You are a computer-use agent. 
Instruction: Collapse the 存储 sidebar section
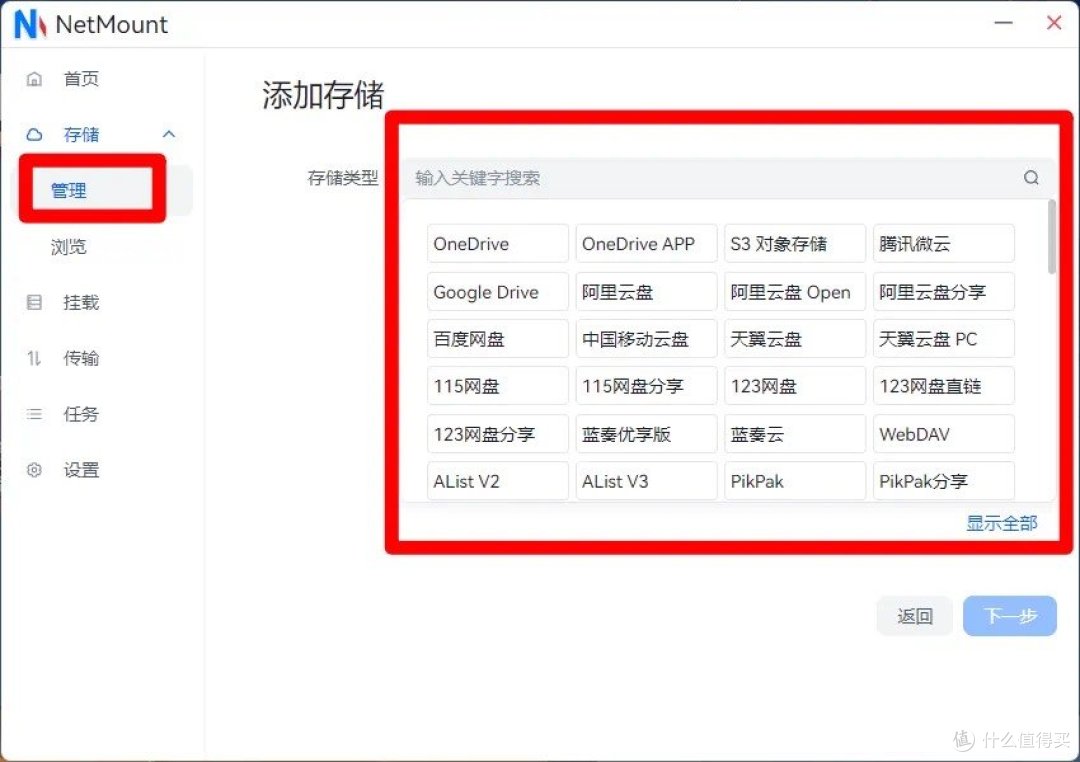tap(168, 134)
